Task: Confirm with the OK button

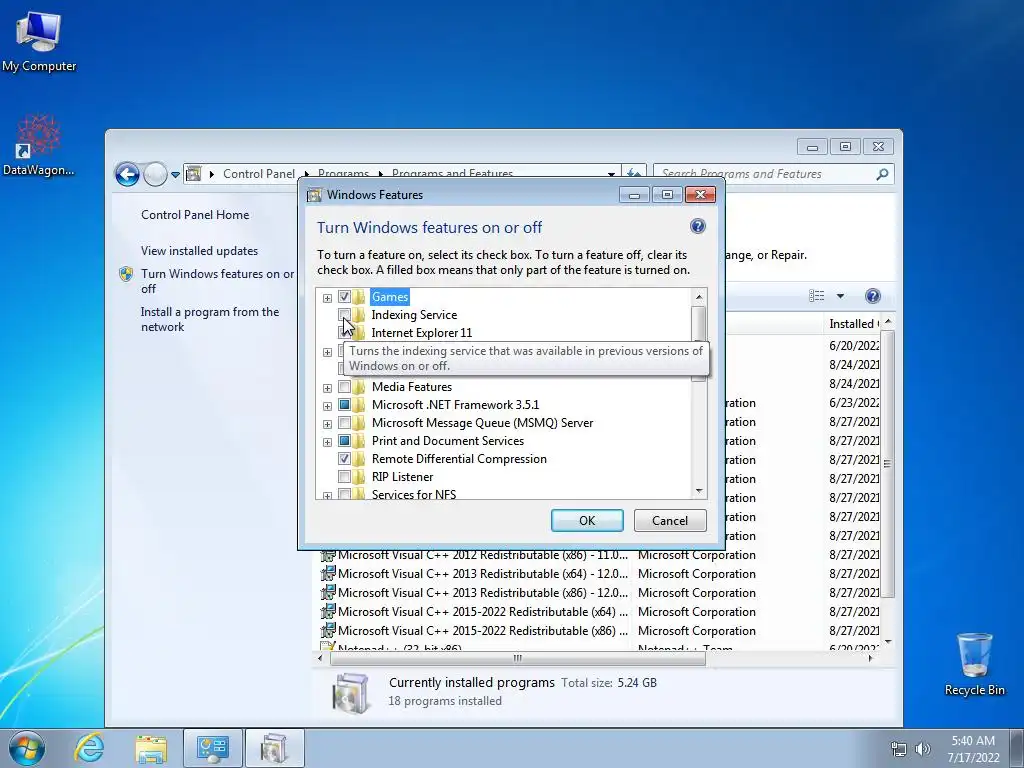Action: 587,520
